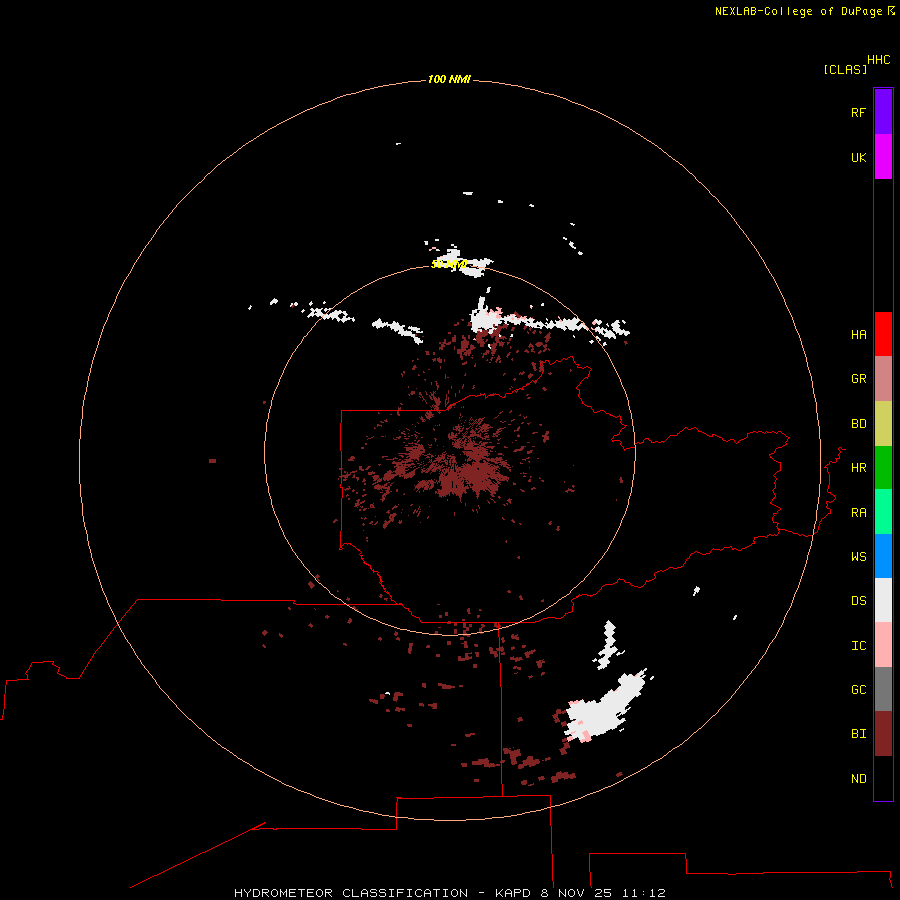The height and width of the screenshot is (900, 900).
Task: Click the 'UK' legend label
Action: point(858,157)
